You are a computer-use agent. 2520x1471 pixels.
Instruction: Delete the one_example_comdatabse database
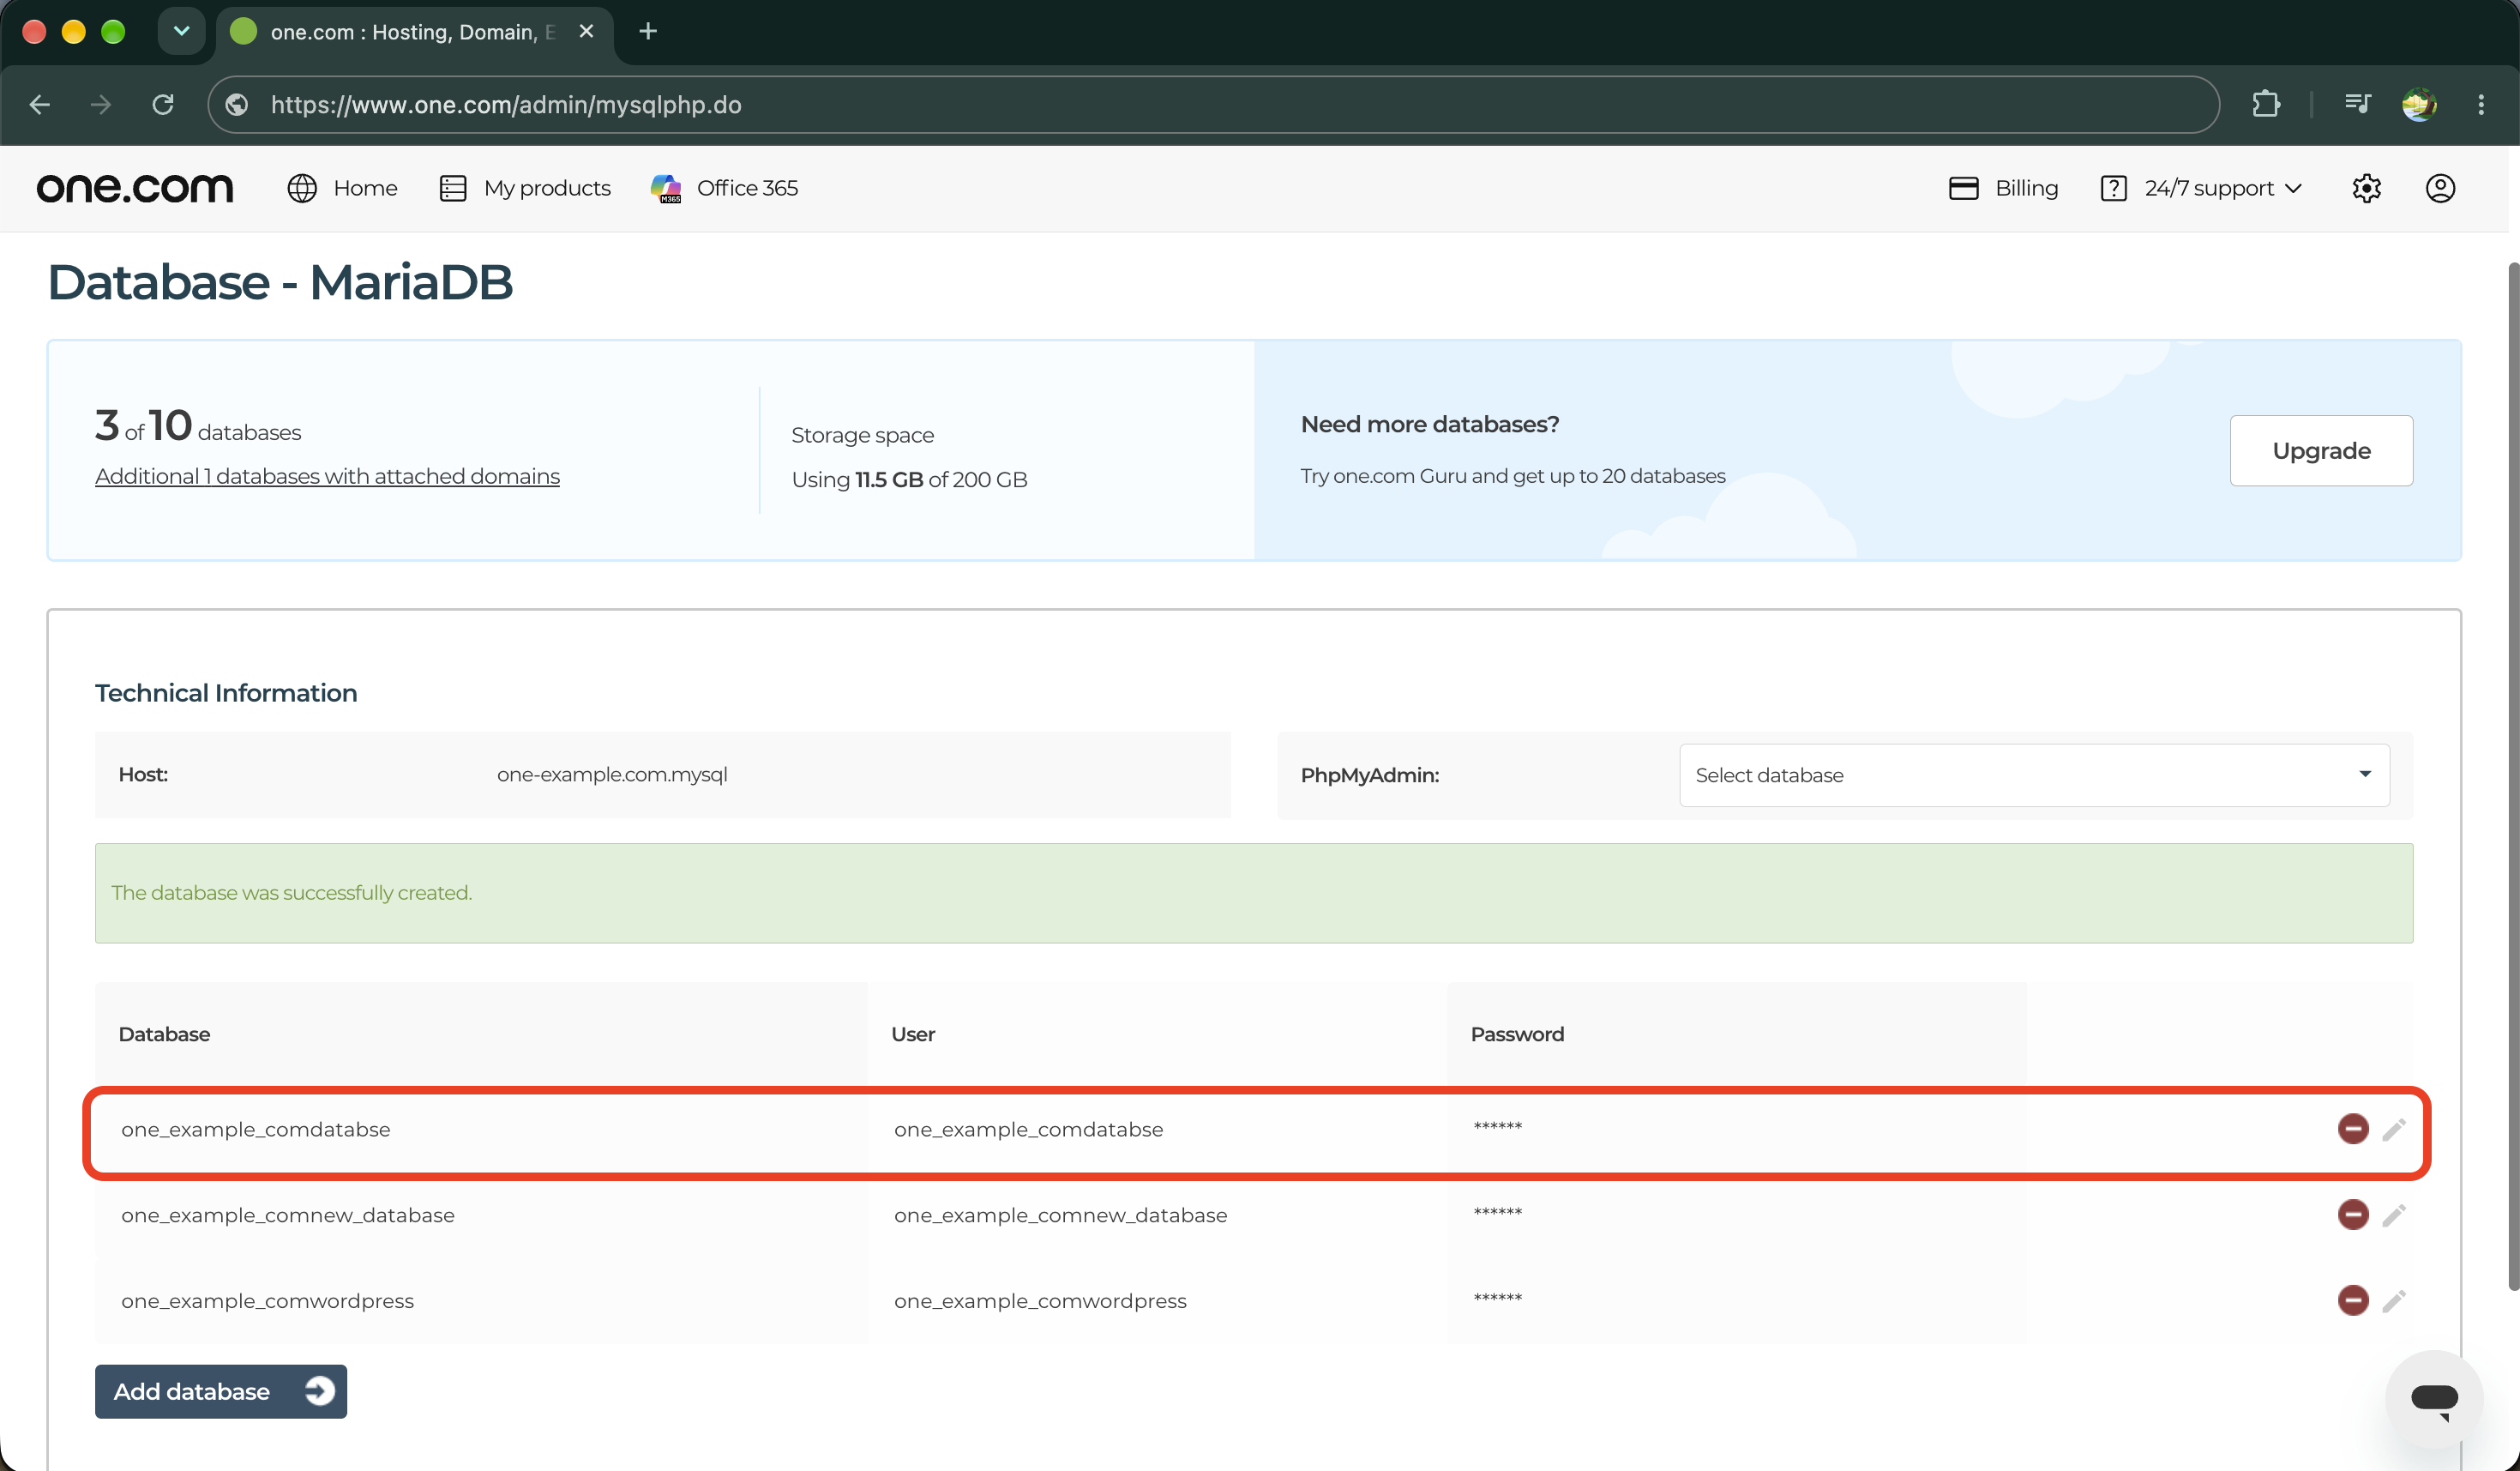(x=2352, y=1129)
